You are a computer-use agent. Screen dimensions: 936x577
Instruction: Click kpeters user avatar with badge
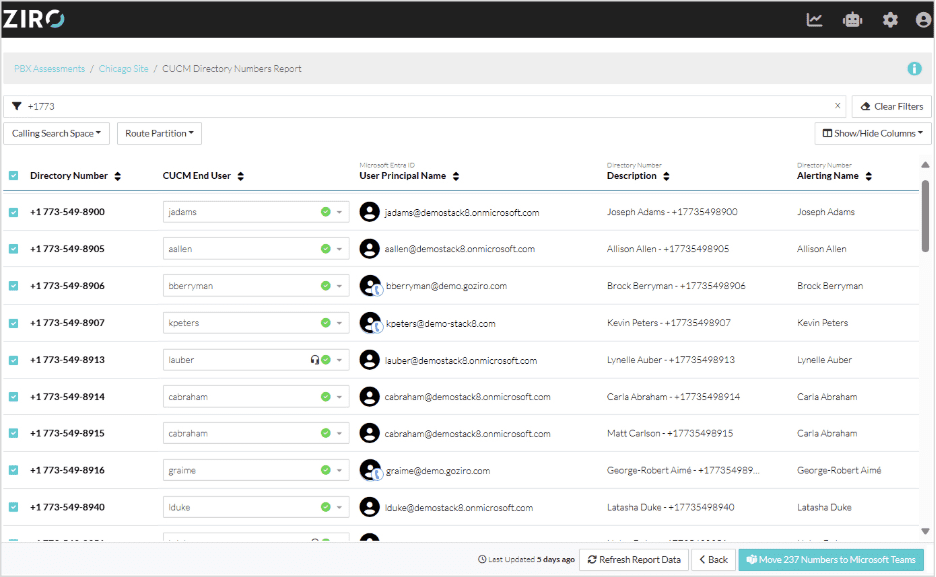[x=371, y=323]
